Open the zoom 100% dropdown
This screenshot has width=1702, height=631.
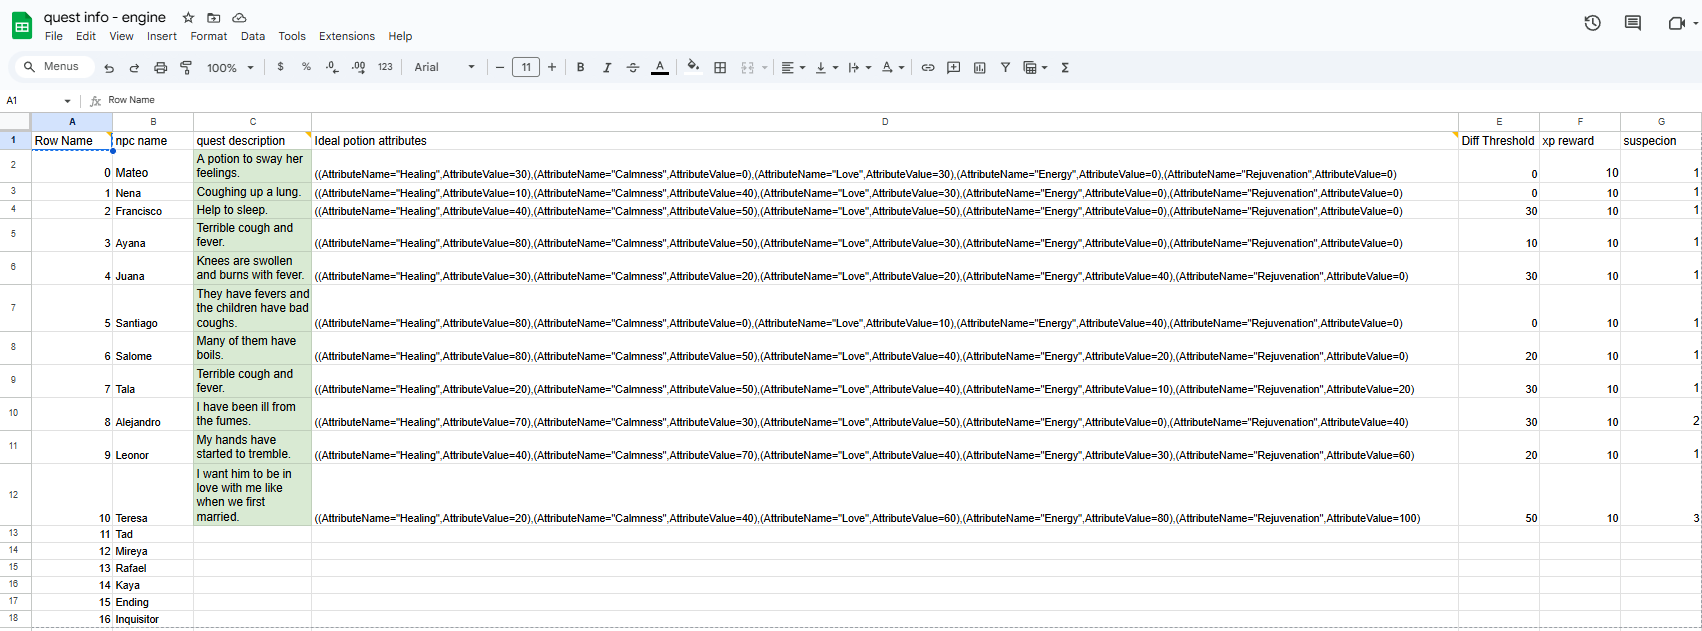click(230, 68)
